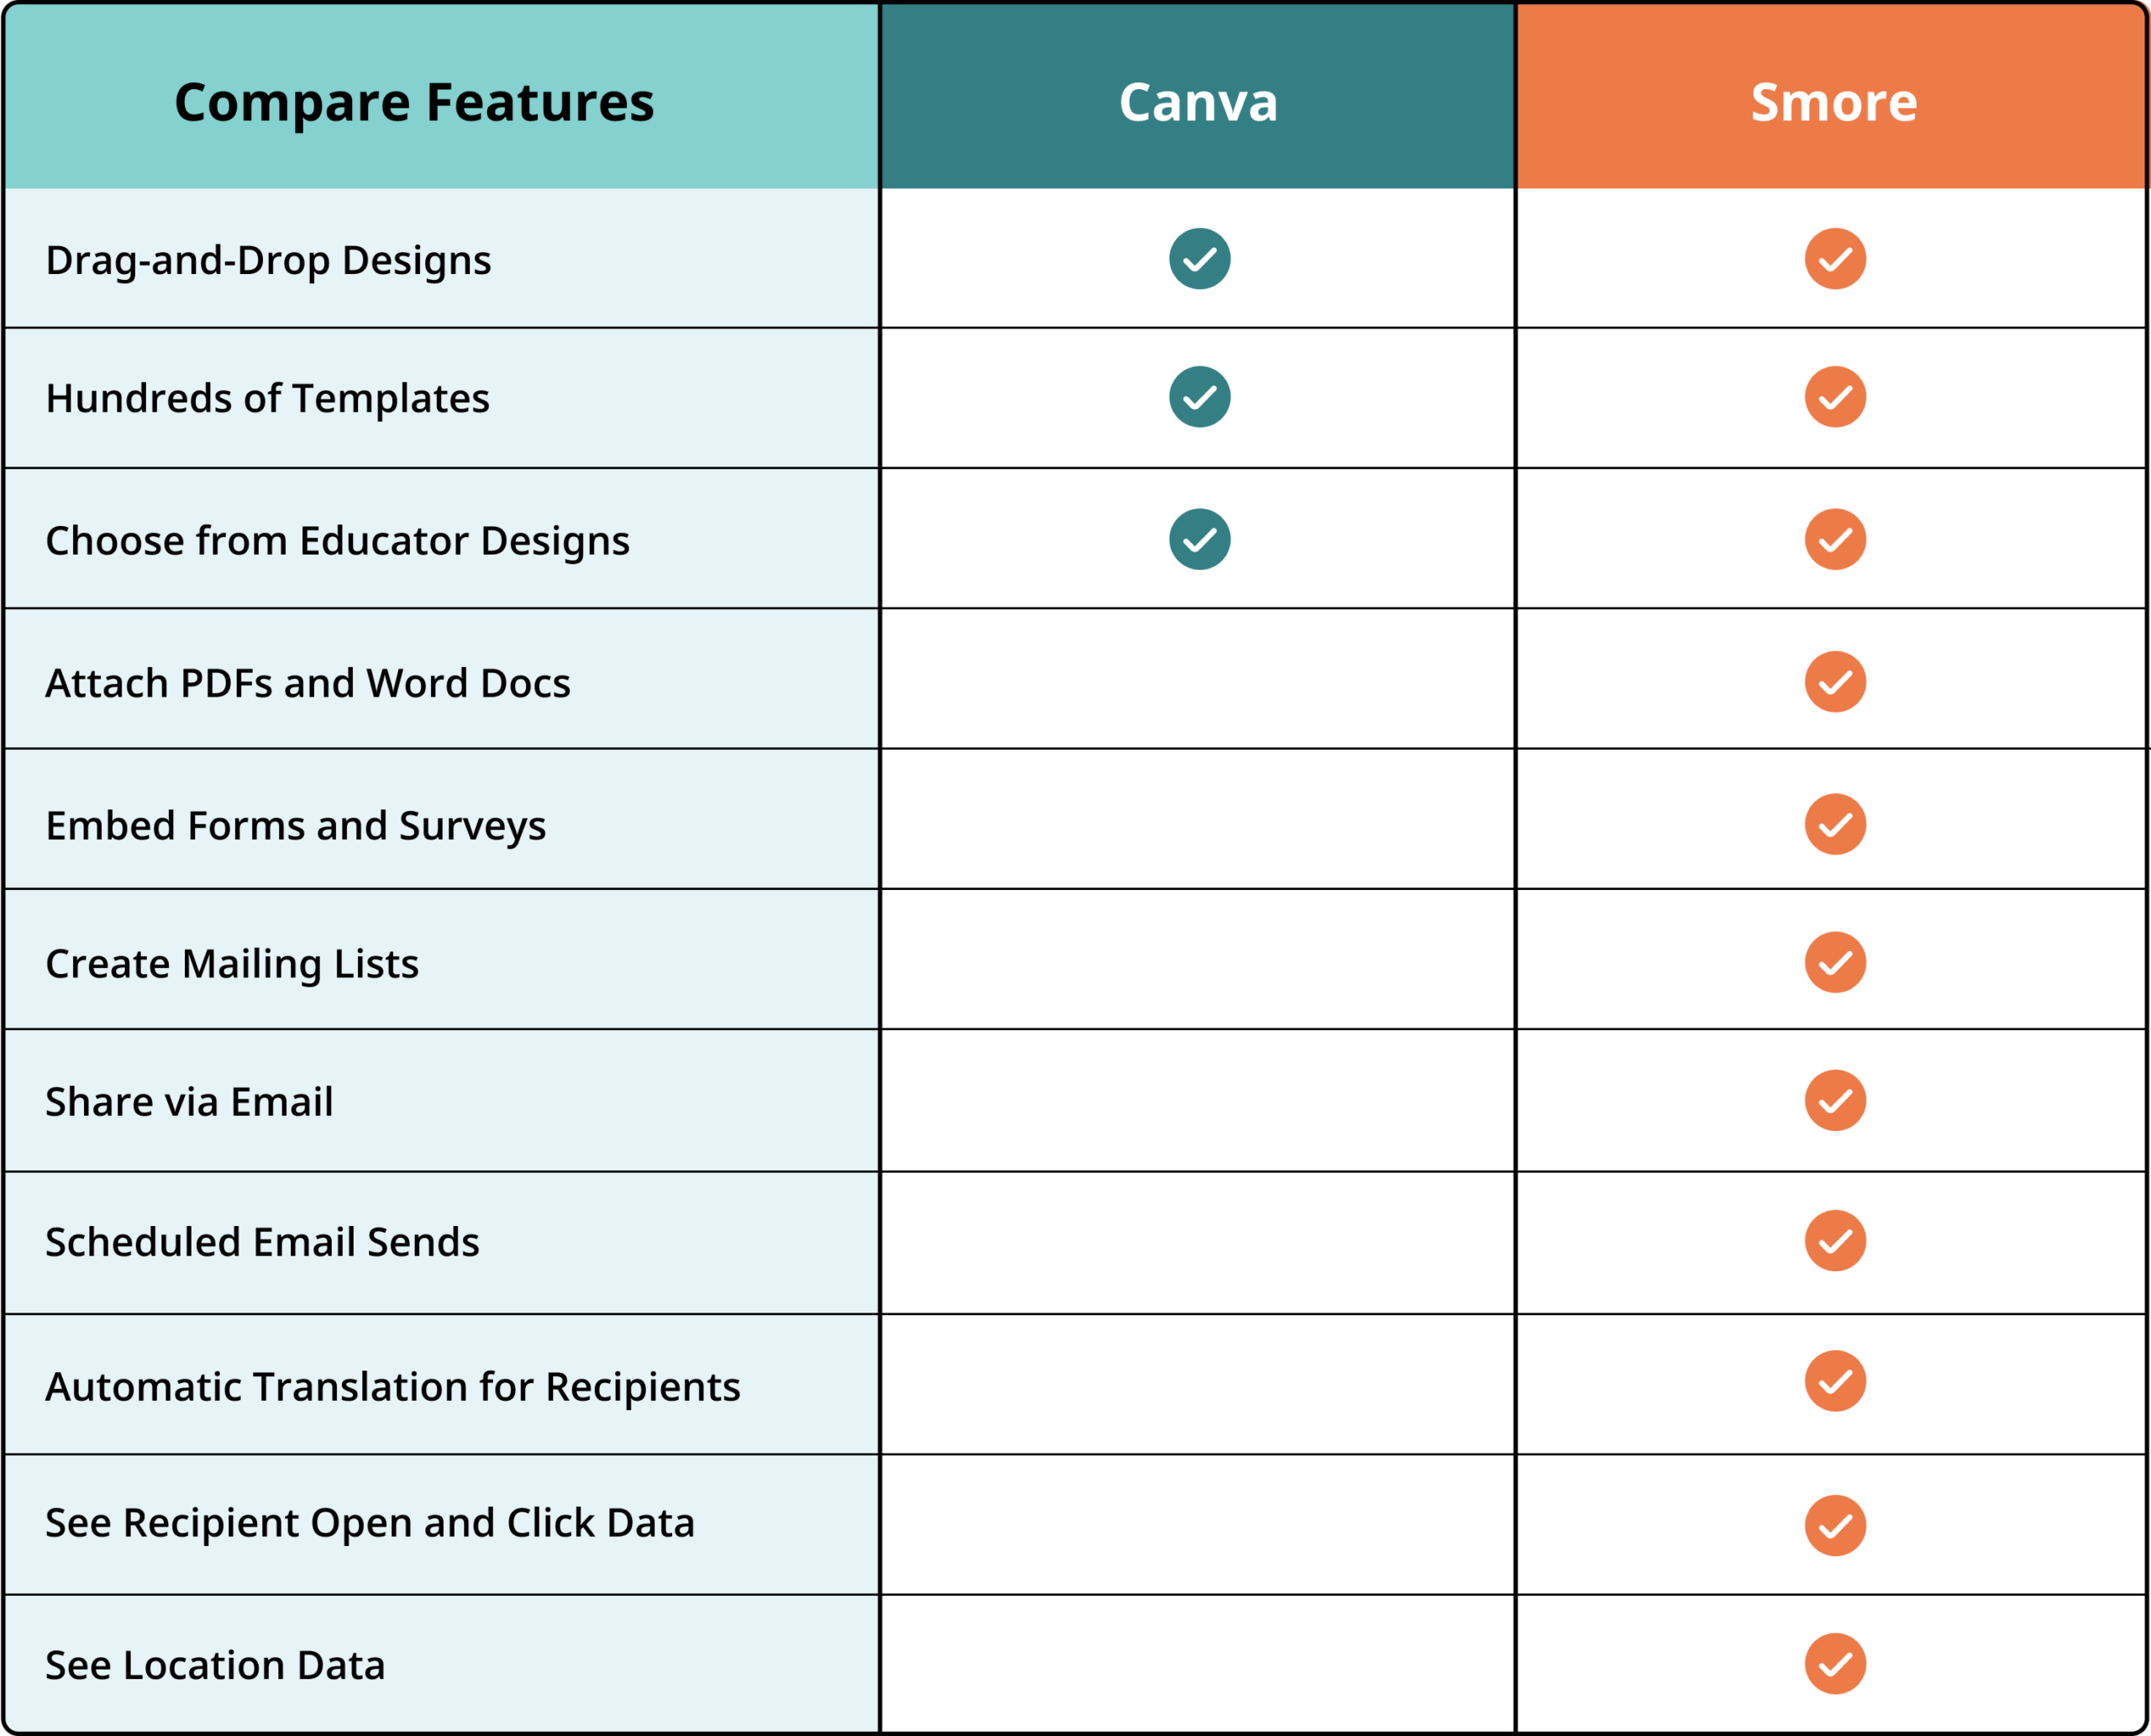Click Canva's Drag-and-Drop Designs checkmark
The width and height of the screenshot is (2151, 1736).
tap(1199, 259)
